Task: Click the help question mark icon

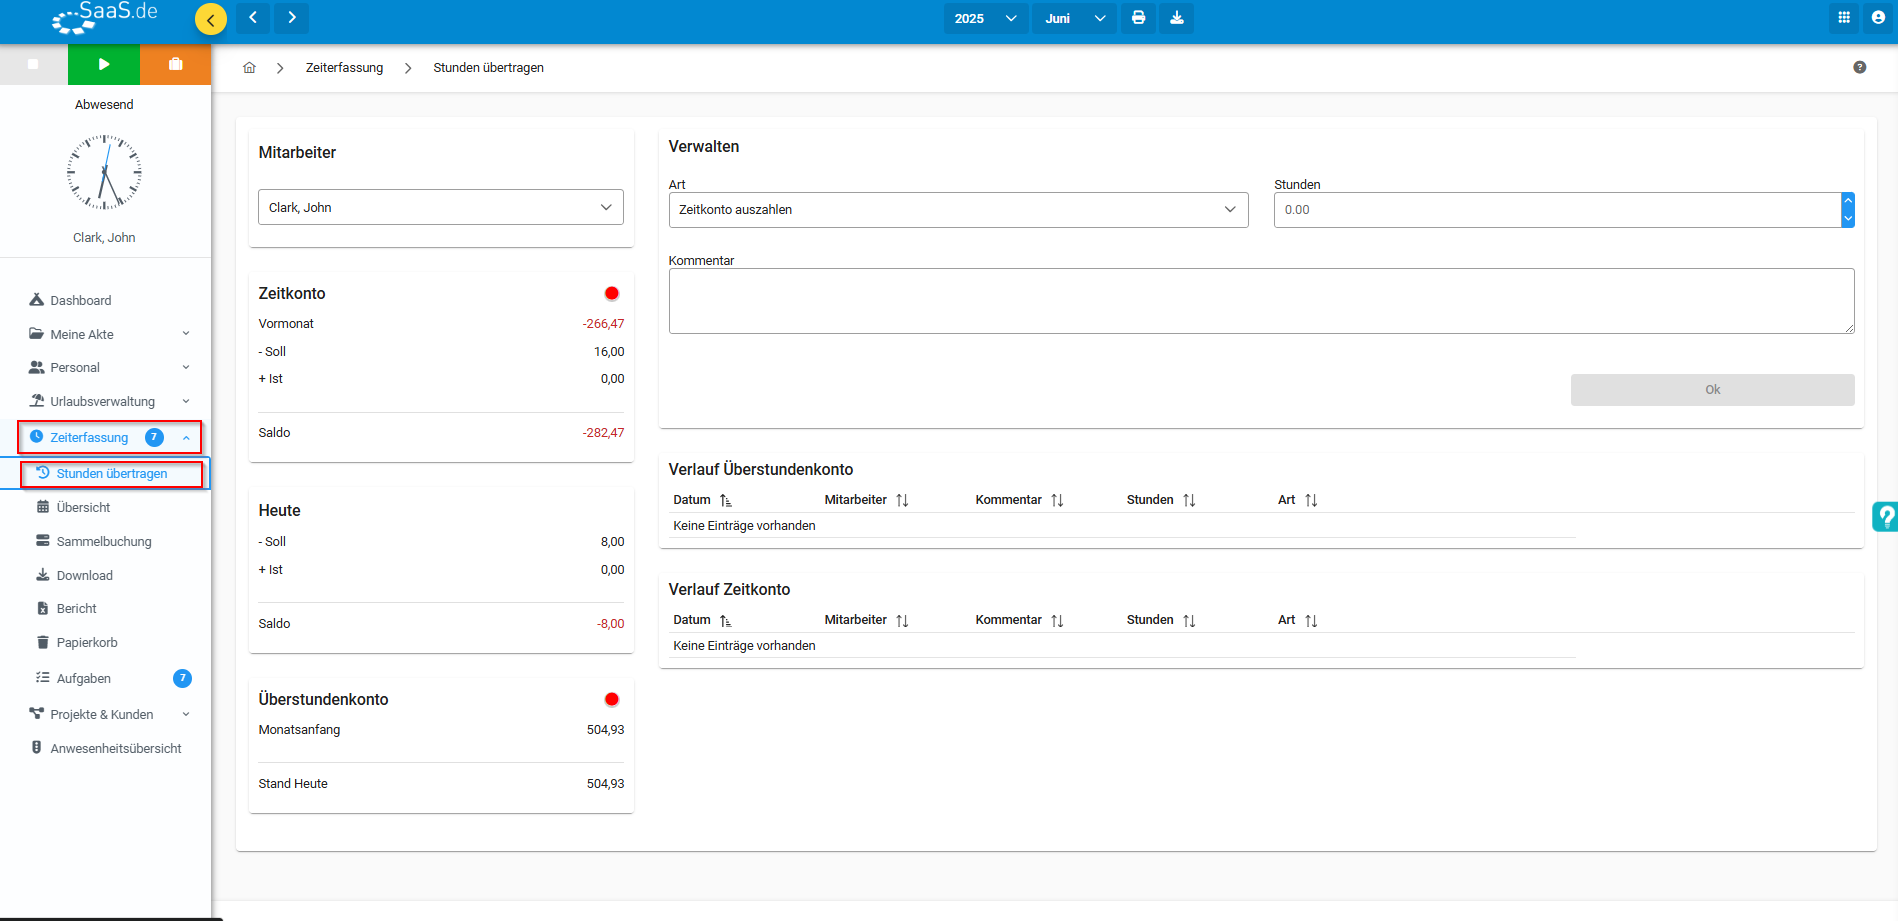Action: 1859,68
